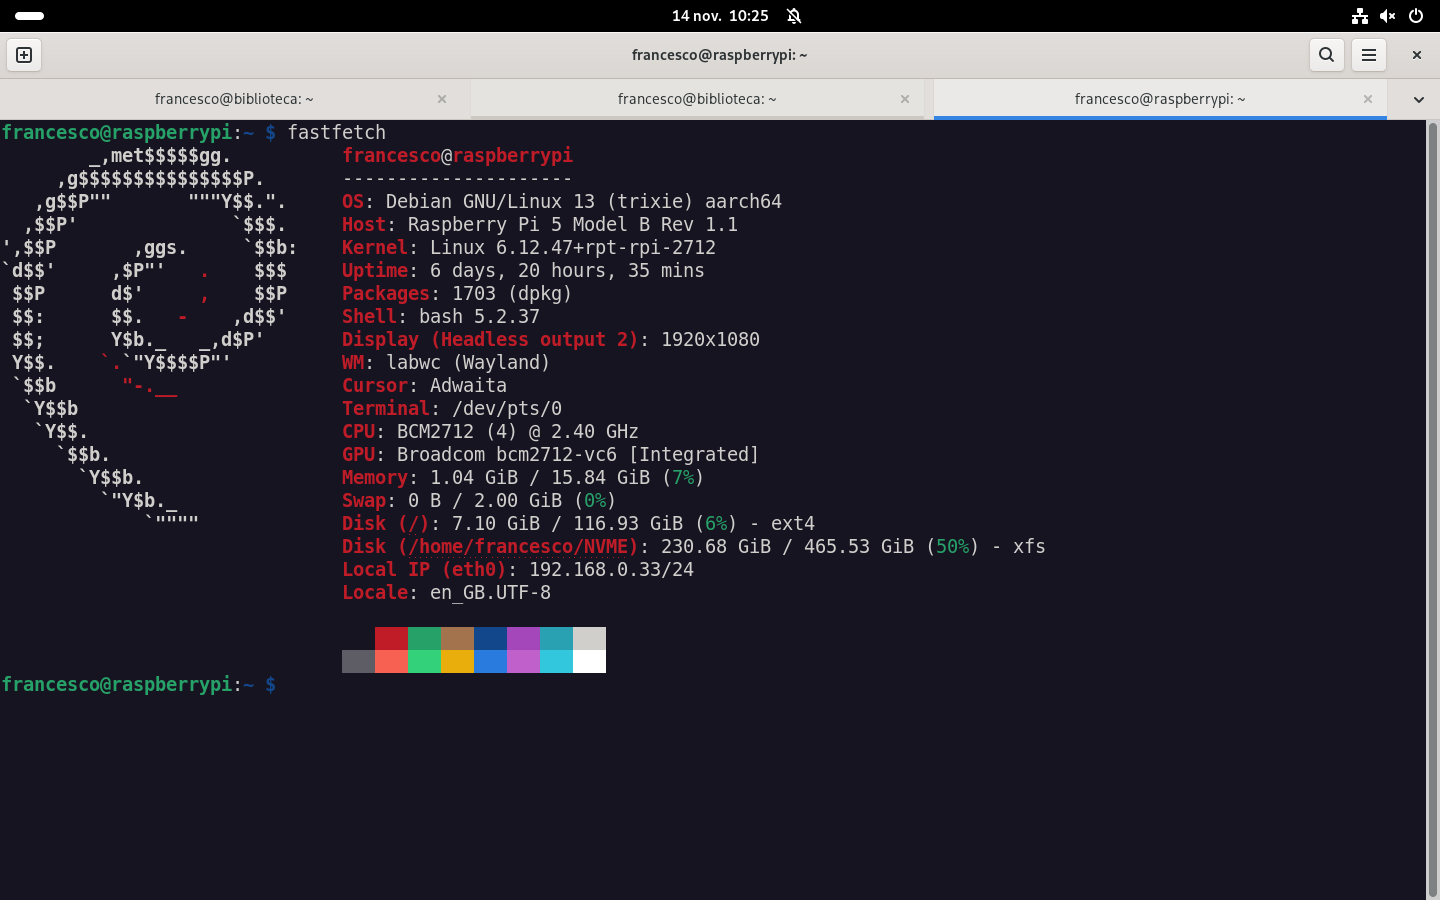Click the Activities pill in top-left
The image size is (1440, 900).
click(30, 16)
